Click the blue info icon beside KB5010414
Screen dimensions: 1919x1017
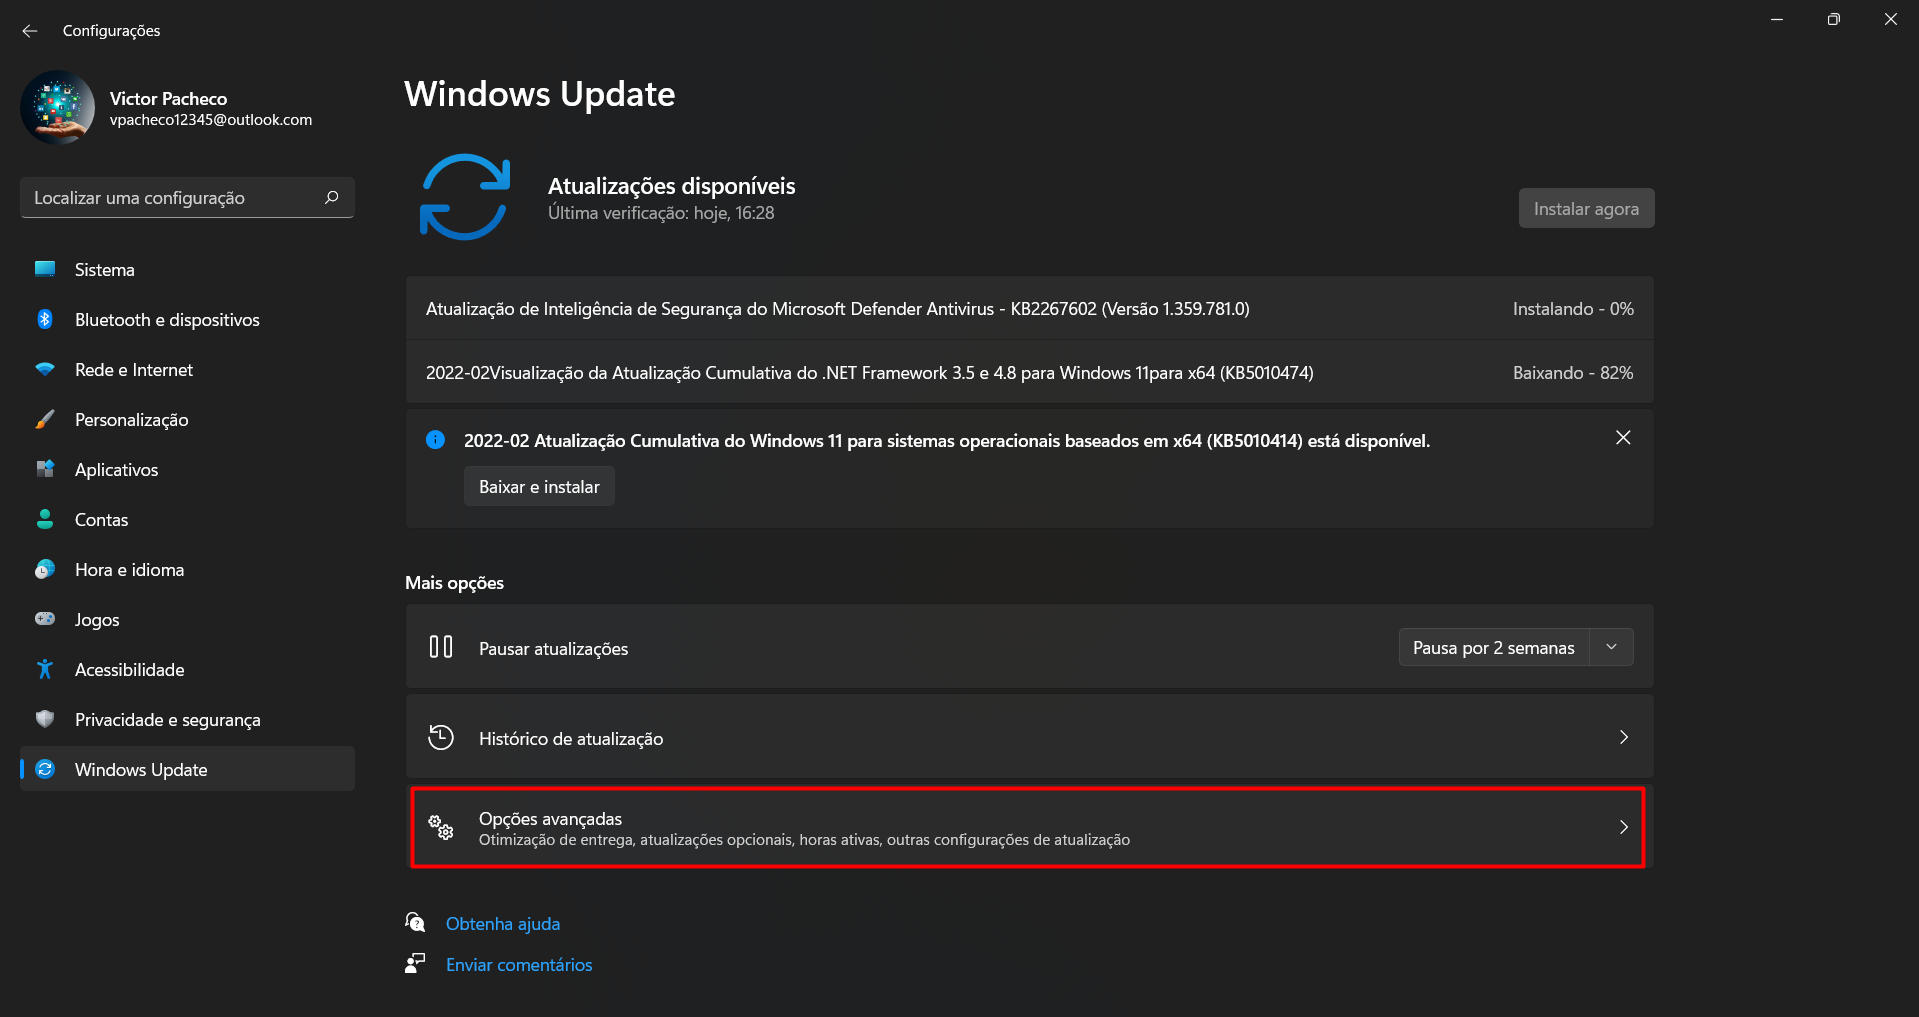pyautogui.click(x=435, y=439)
